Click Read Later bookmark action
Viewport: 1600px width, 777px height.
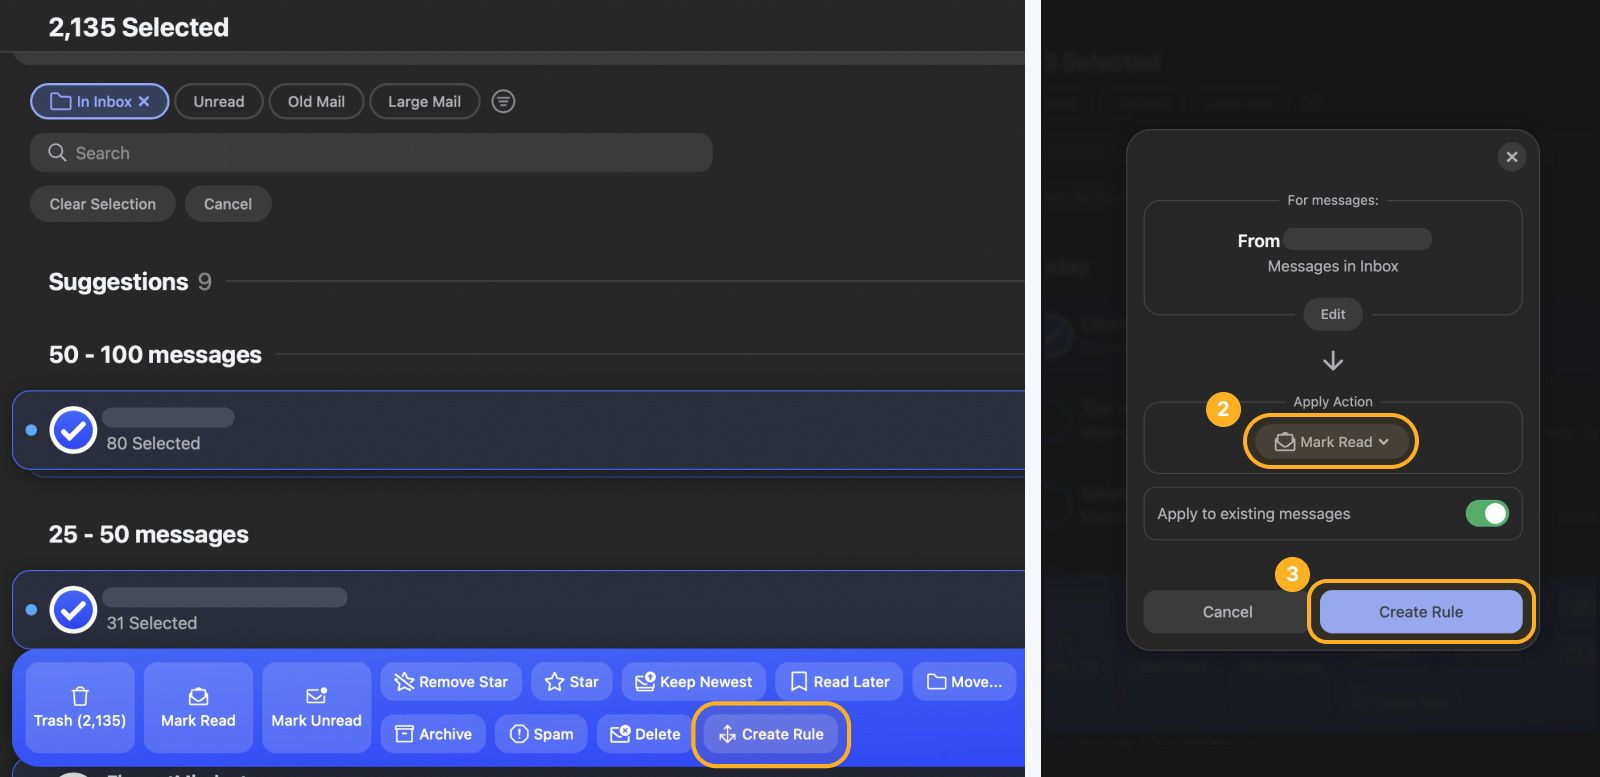839,681
